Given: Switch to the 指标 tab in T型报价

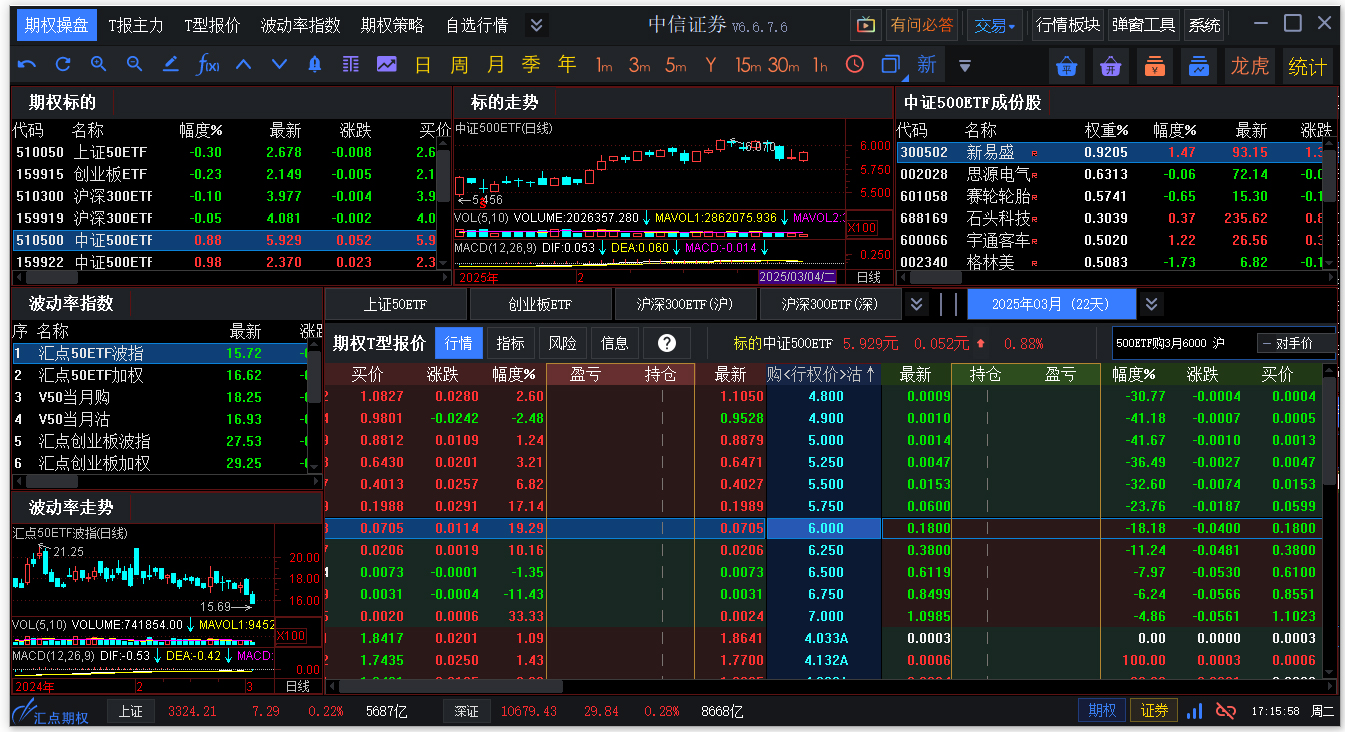Looking at the screenshot, I should 510,342.
